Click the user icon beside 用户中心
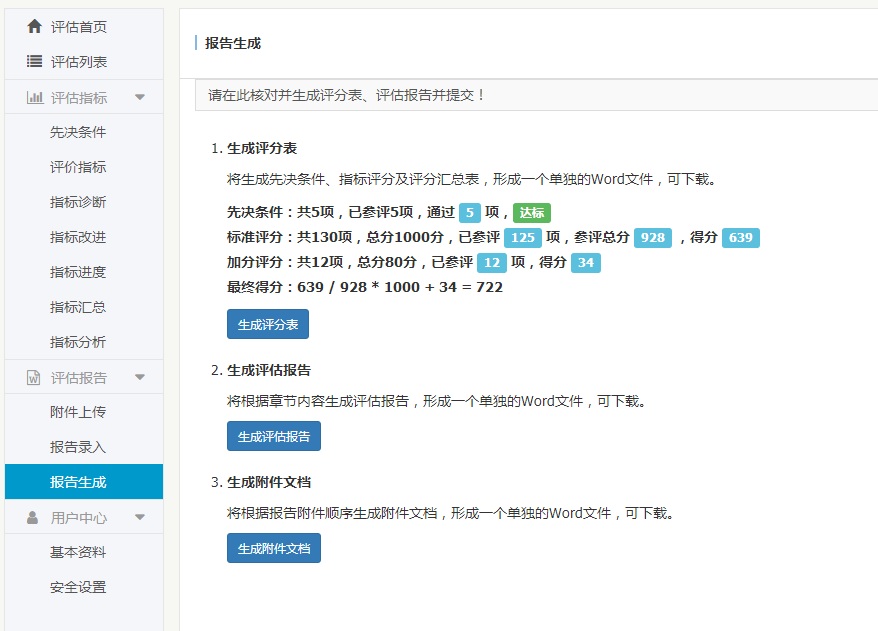Image resolution: width=878 pixels, height=631 pixels. click(34, 517)
